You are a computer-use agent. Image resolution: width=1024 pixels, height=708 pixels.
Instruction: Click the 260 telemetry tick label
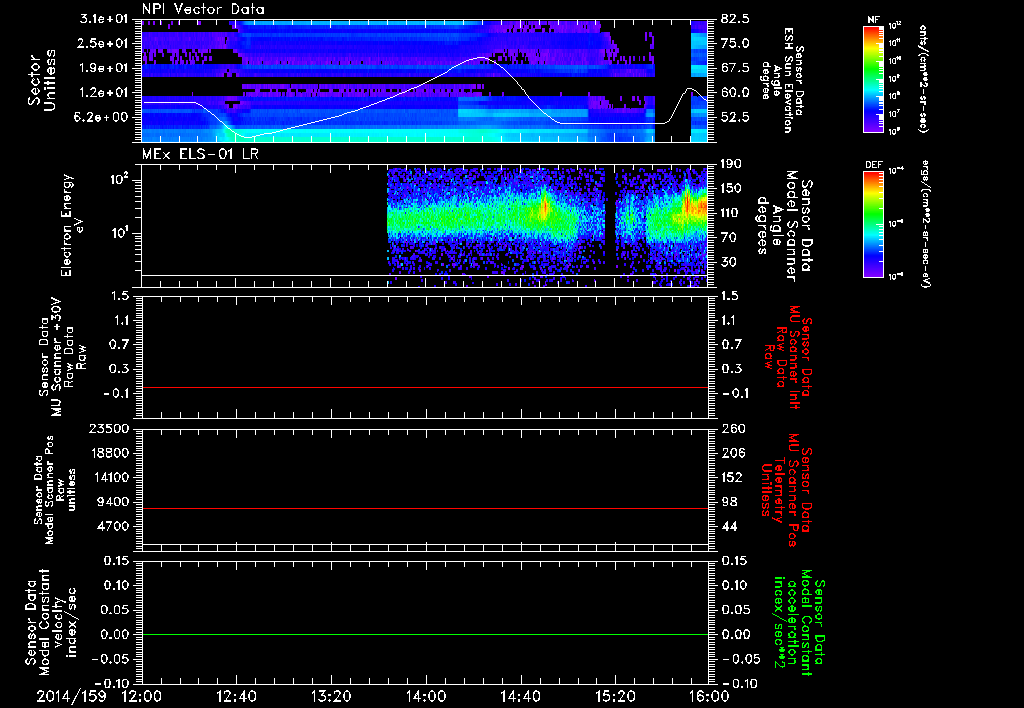pyautogui.click(x=733, y=428)
